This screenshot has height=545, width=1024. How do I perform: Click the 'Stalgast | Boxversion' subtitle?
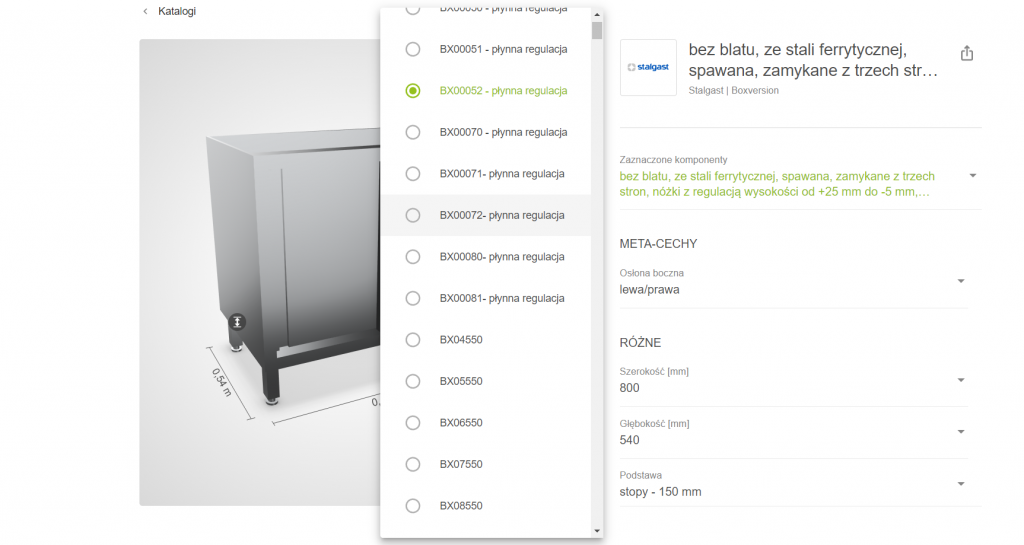pyautogui.click(x=733, y=91)
